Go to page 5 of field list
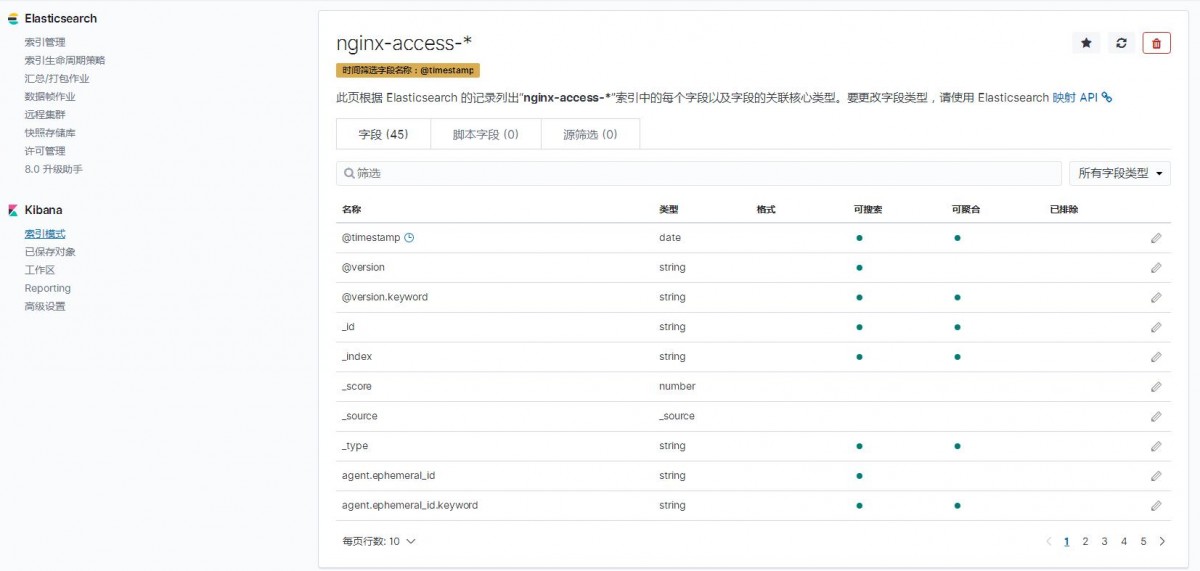This screenshot has height=571, width=1200. pyautogui.click(x=1143, y=541)
